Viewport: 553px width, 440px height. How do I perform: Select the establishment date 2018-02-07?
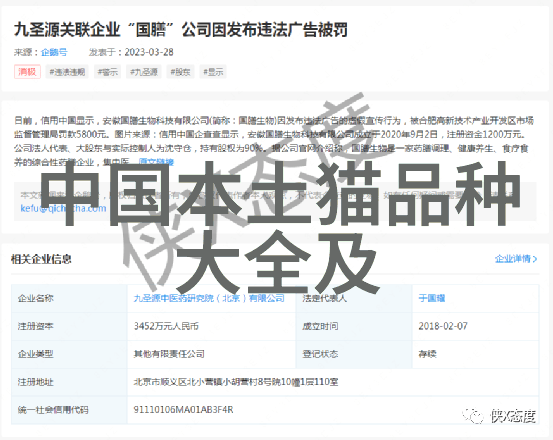pyautogui.click(x=443, y=326)
